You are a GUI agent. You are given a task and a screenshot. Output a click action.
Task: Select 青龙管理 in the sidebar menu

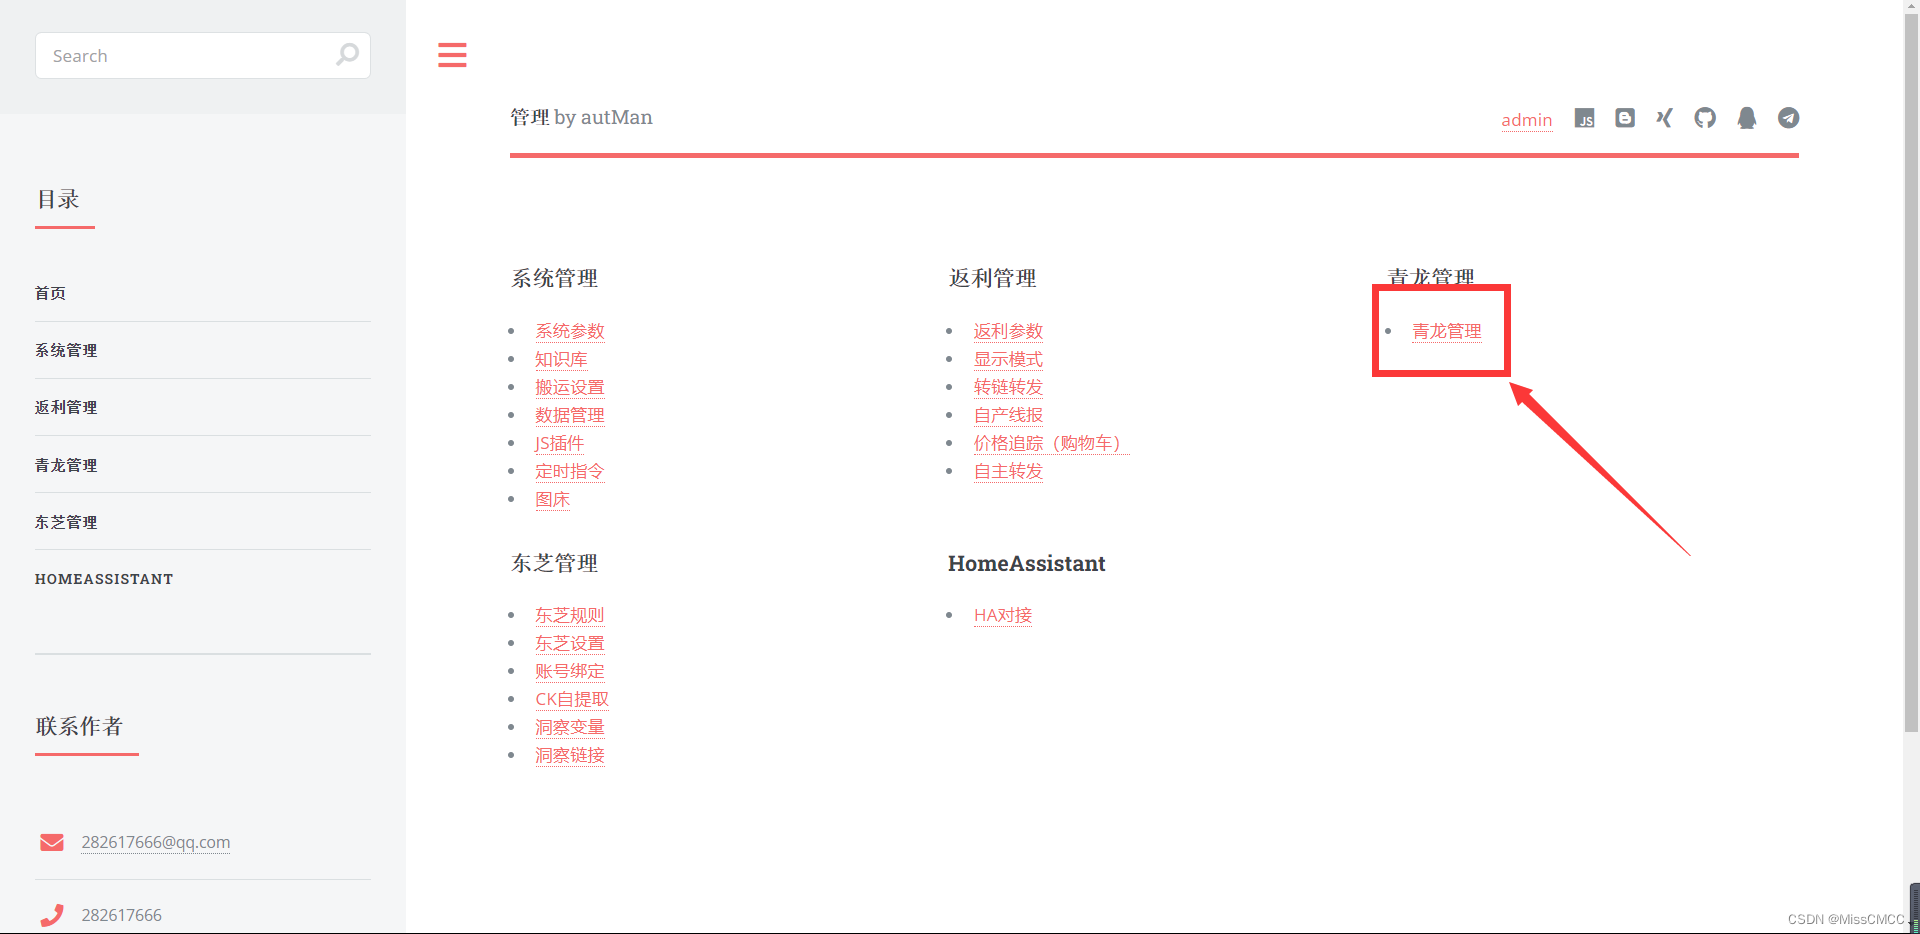66,465
